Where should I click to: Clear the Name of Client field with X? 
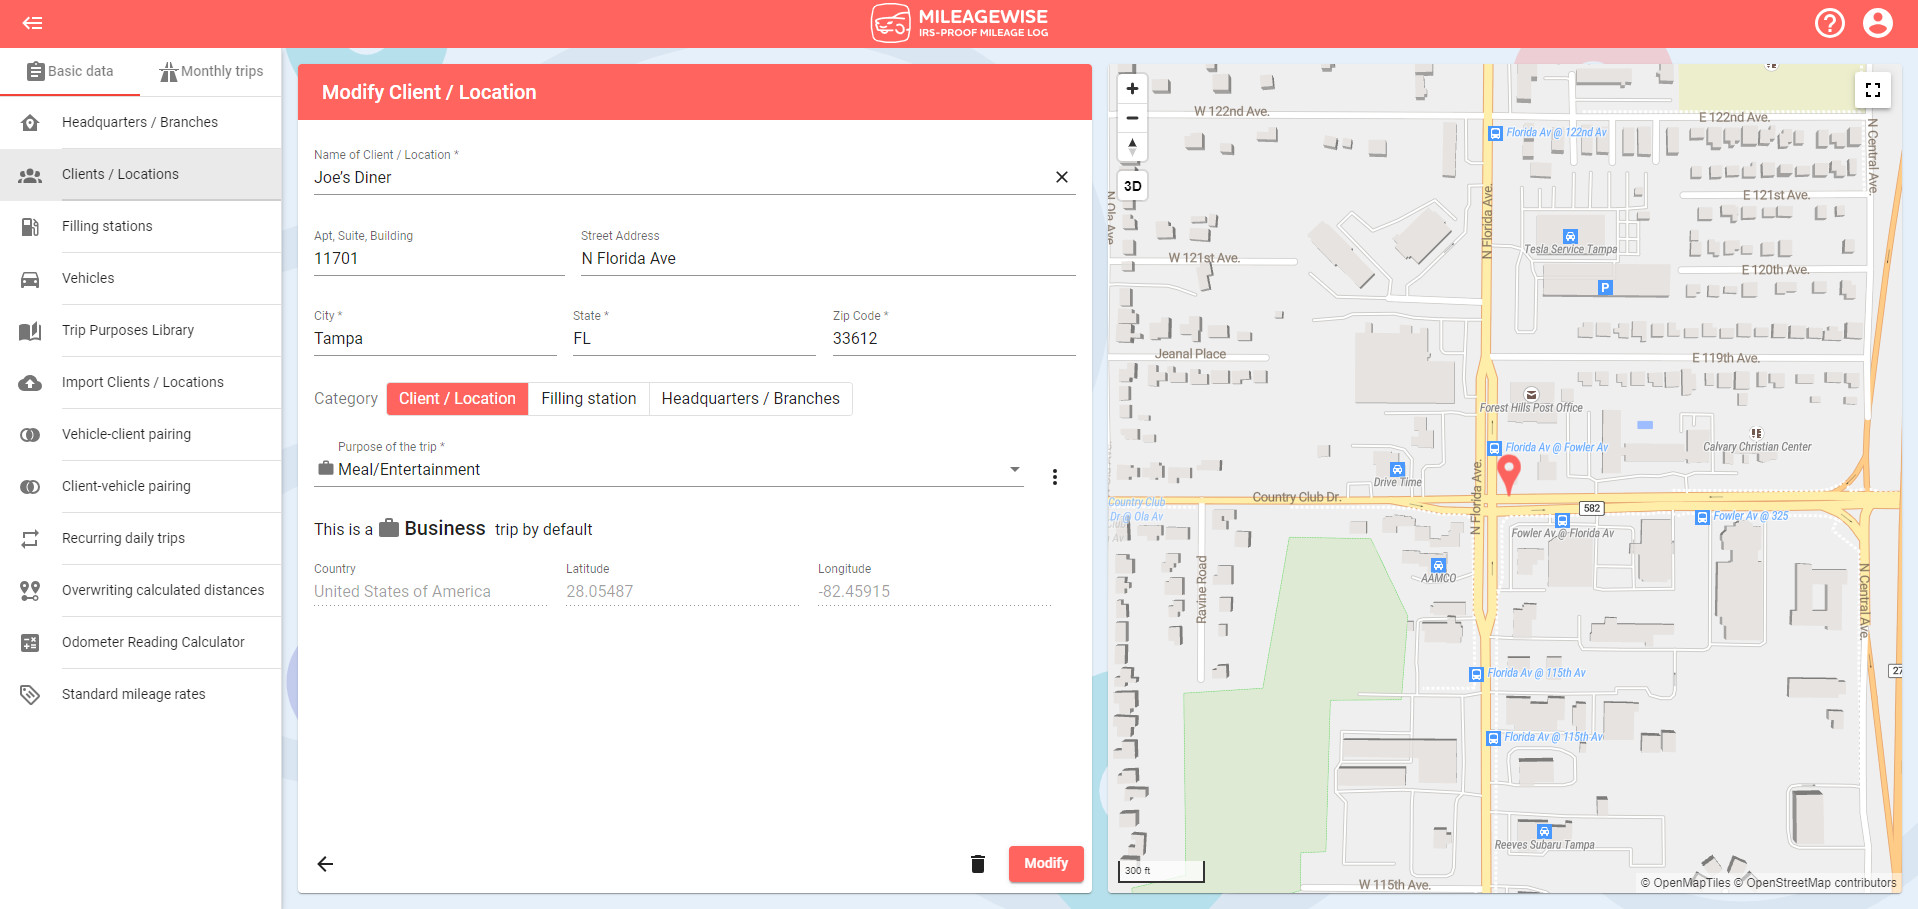(x=1061, y=177)
